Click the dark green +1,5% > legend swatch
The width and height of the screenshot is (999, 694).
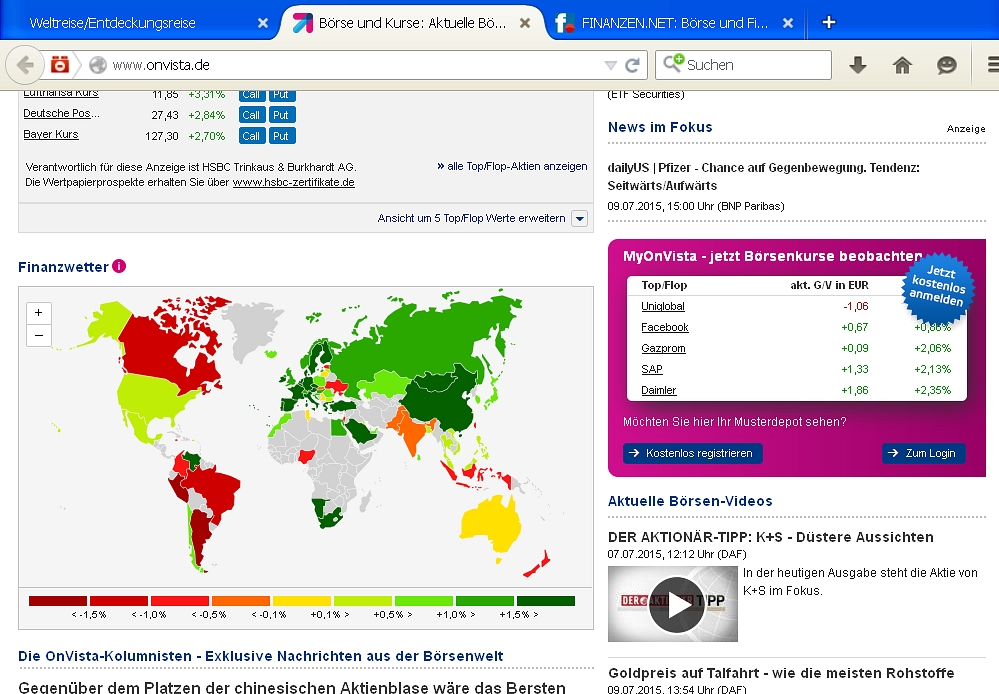[x=546, y=601]
